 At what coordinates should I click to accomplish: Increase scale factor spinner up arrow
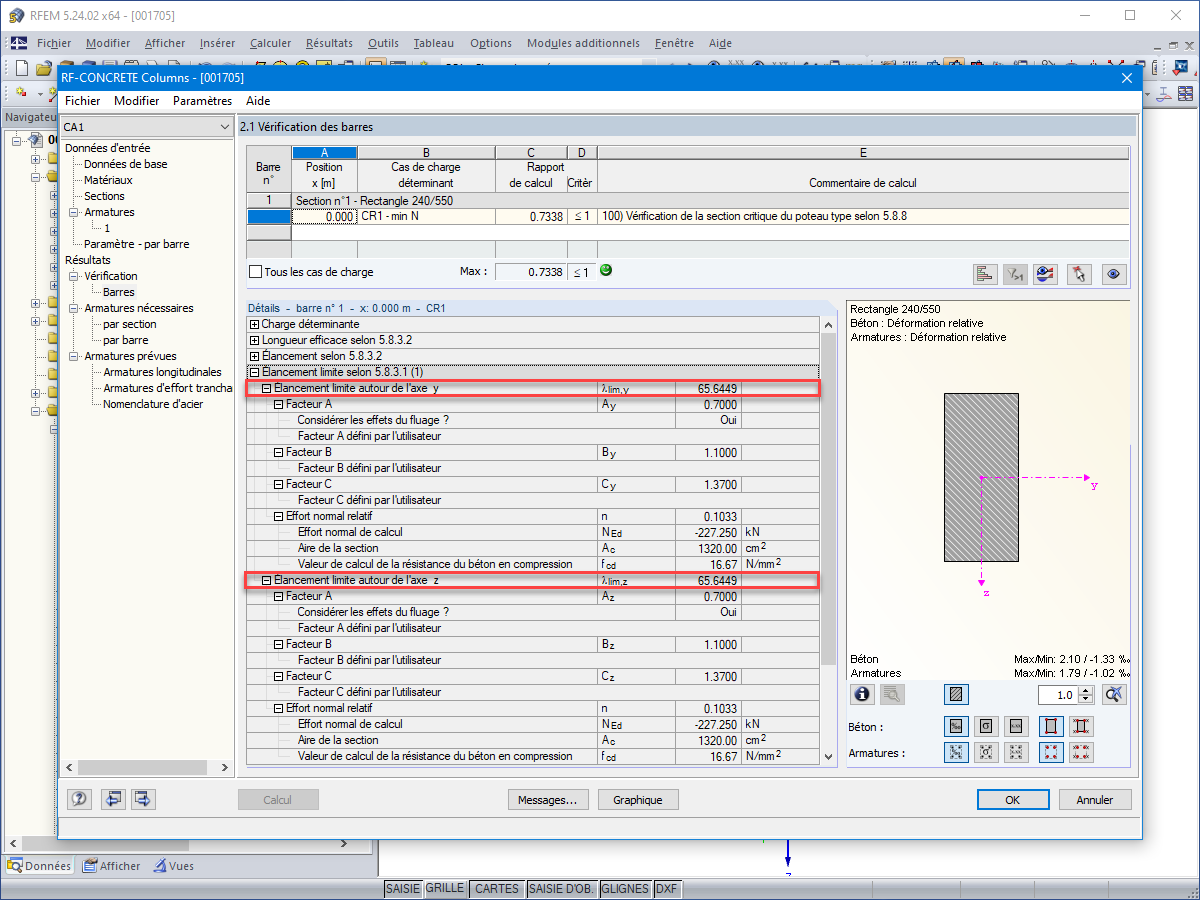click(1087, 690)
